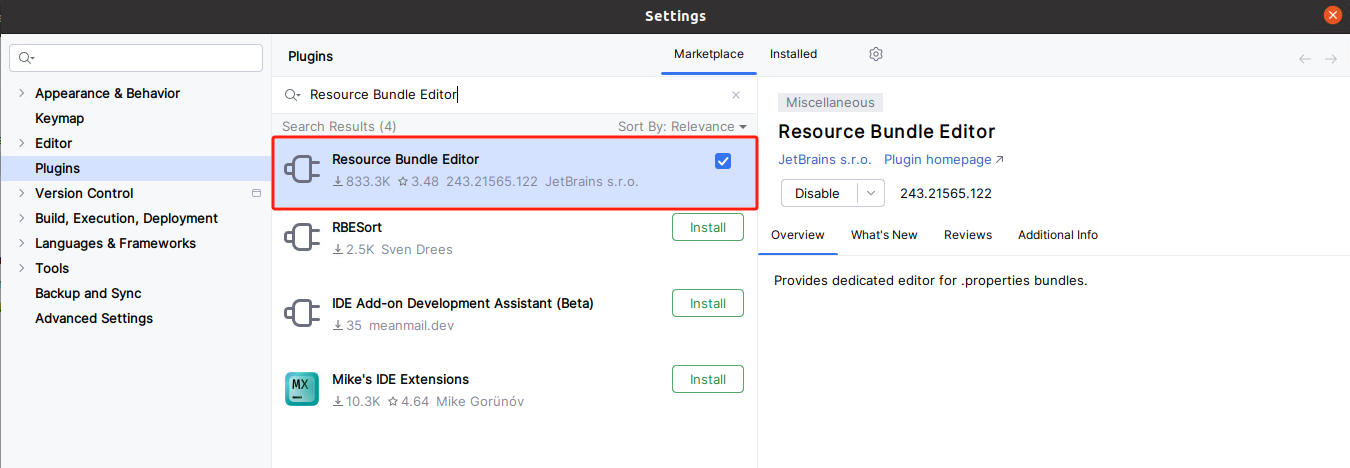The width and height of the screenshot is (1350, 468).
Task: Click the RBESort plugin icon
Action: point(302,238)
